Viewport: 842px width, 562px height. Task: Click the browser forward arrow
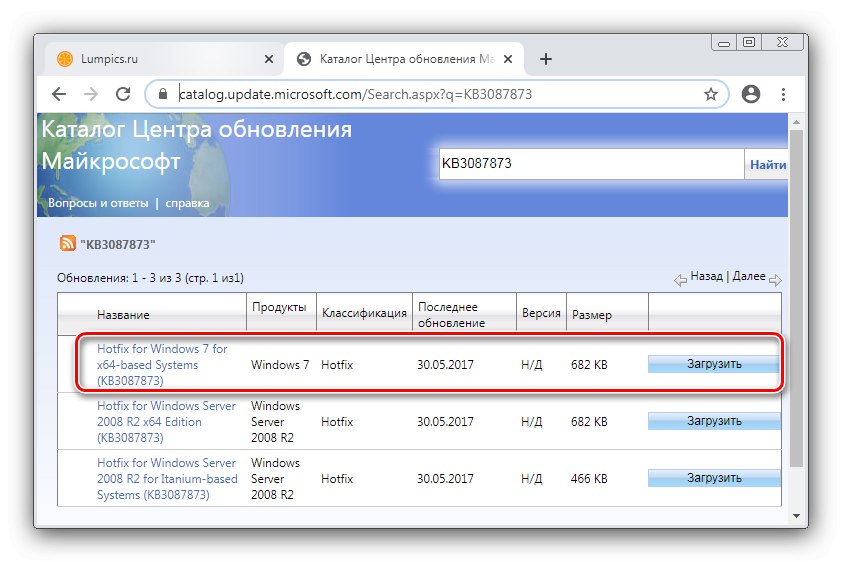point(91,94)
